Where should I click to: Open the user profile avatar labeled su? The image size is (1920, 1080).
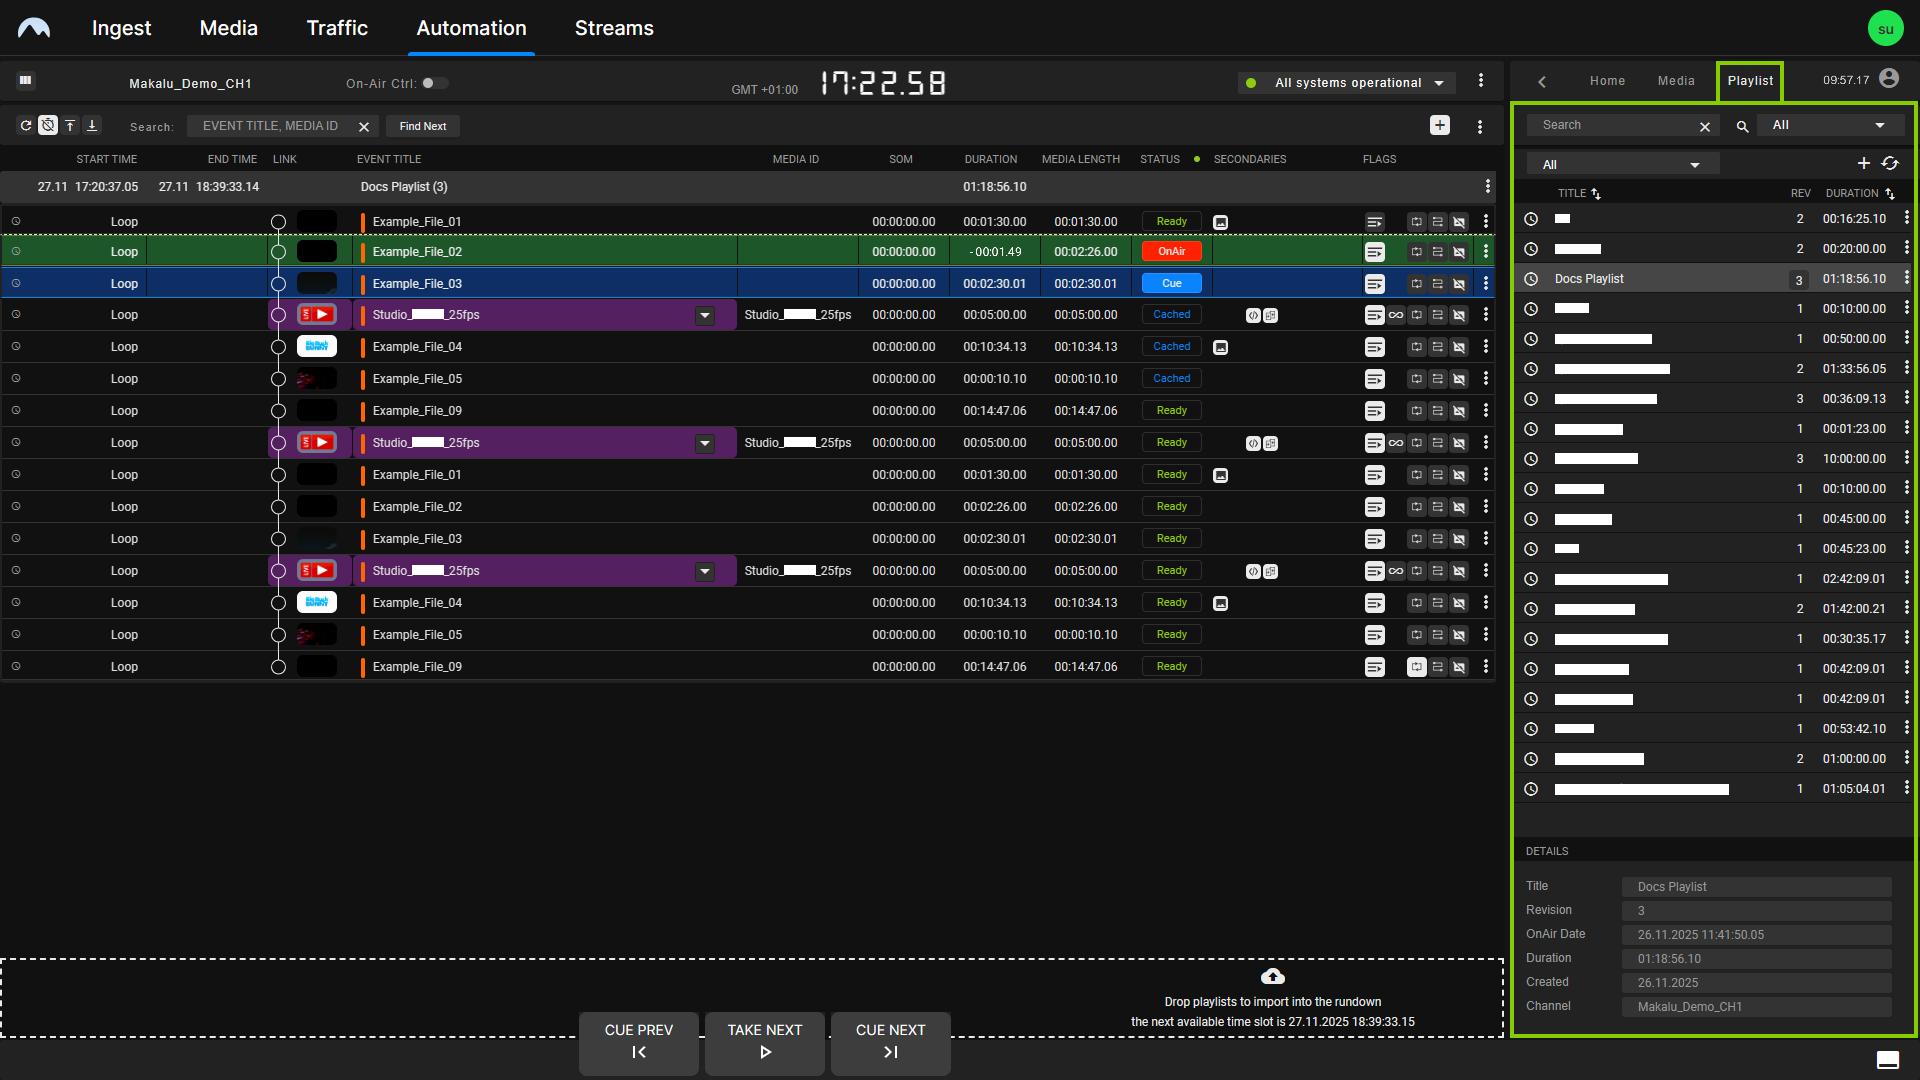point(1885,27)
